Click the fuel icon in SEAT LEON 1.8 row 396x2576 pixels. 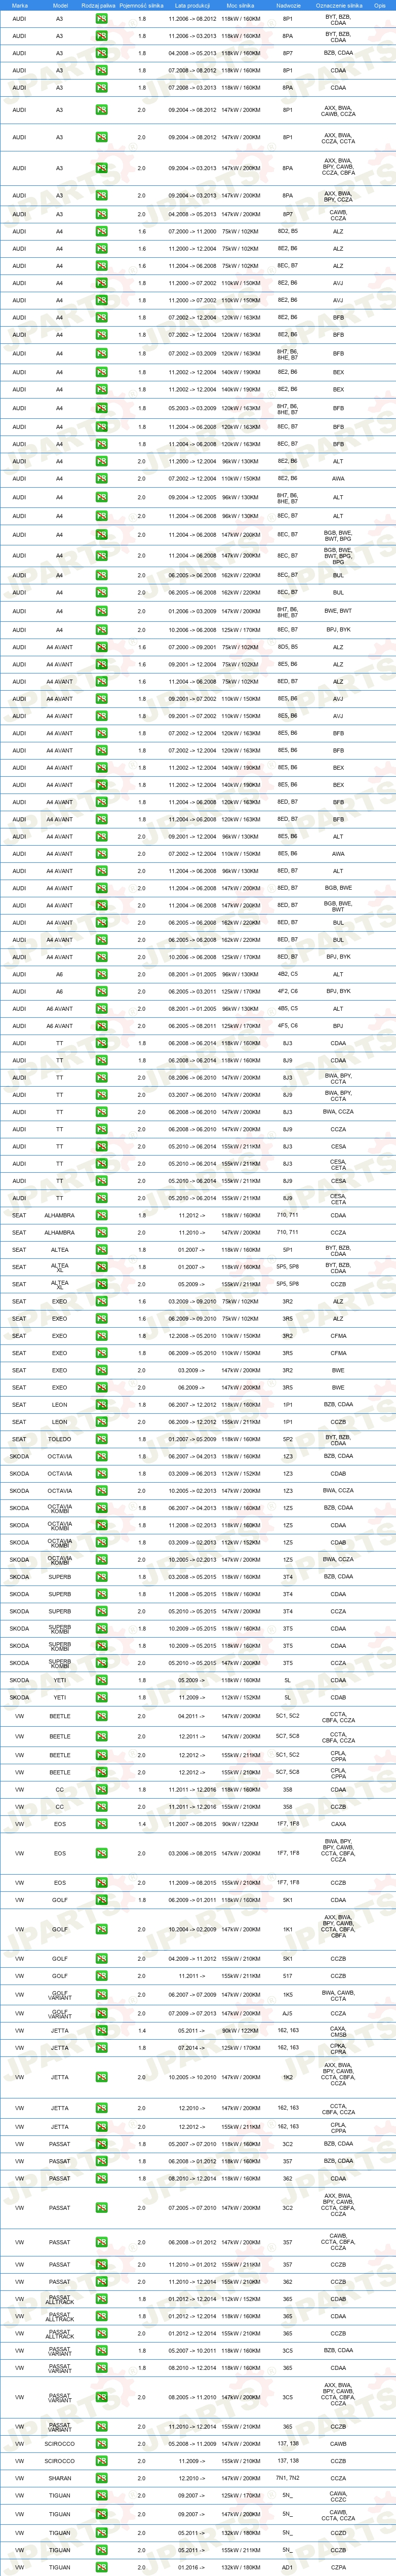tap(101, 1404)
